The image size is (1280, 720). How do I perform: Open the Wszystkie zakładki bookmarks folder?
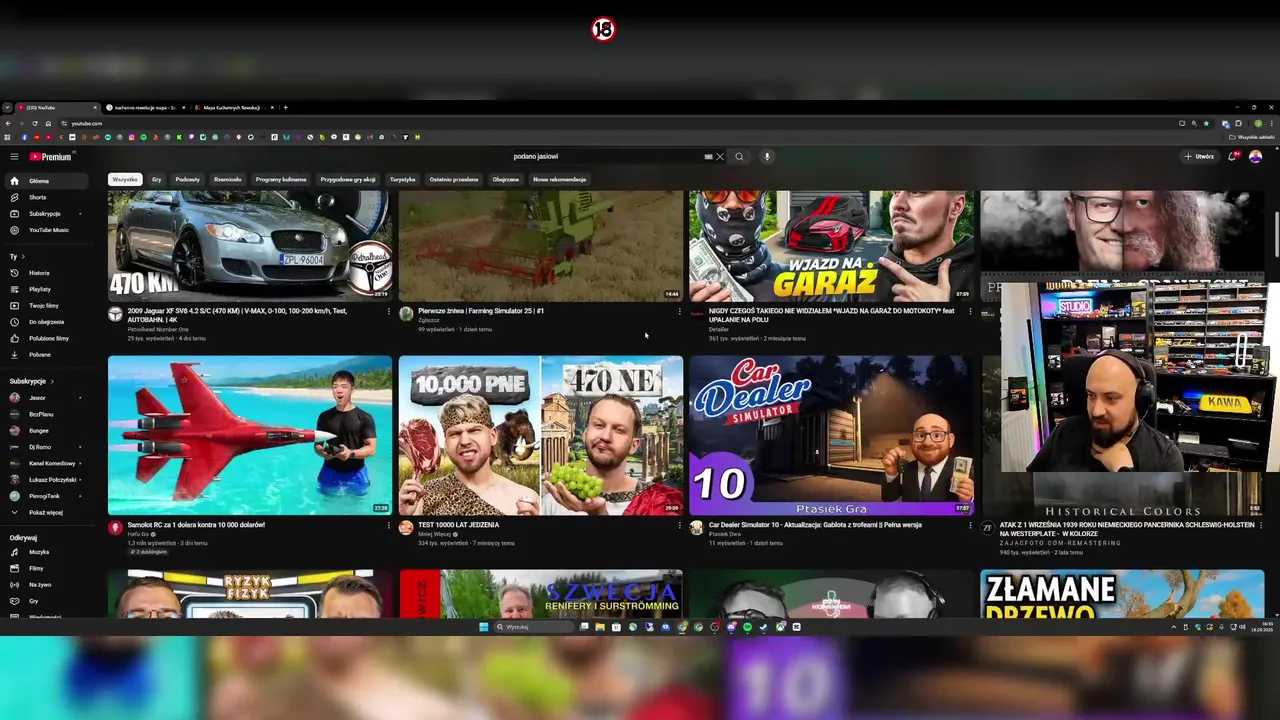coord(1254,137)
